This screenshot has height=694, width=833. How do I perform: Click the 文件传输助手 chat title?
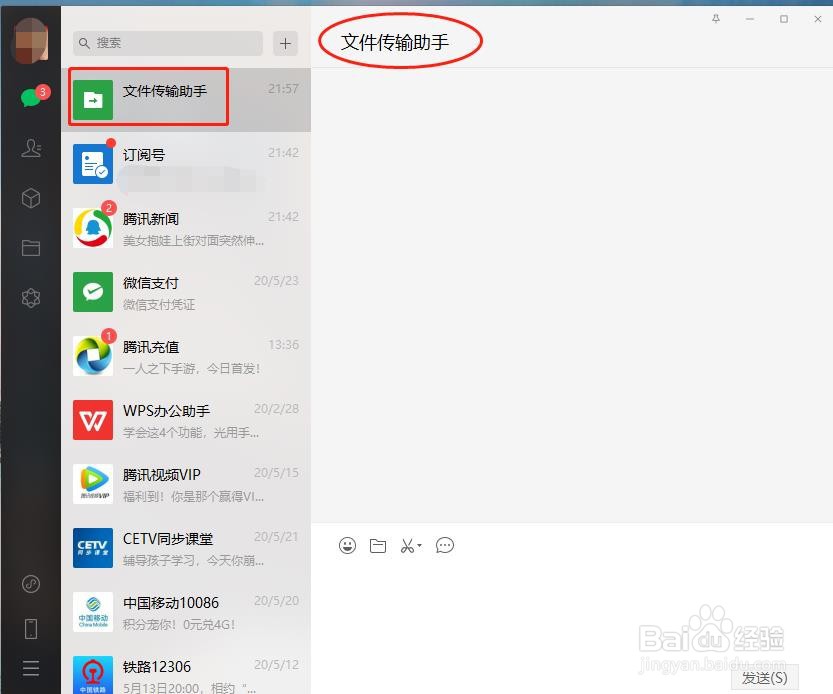[395, 42]
